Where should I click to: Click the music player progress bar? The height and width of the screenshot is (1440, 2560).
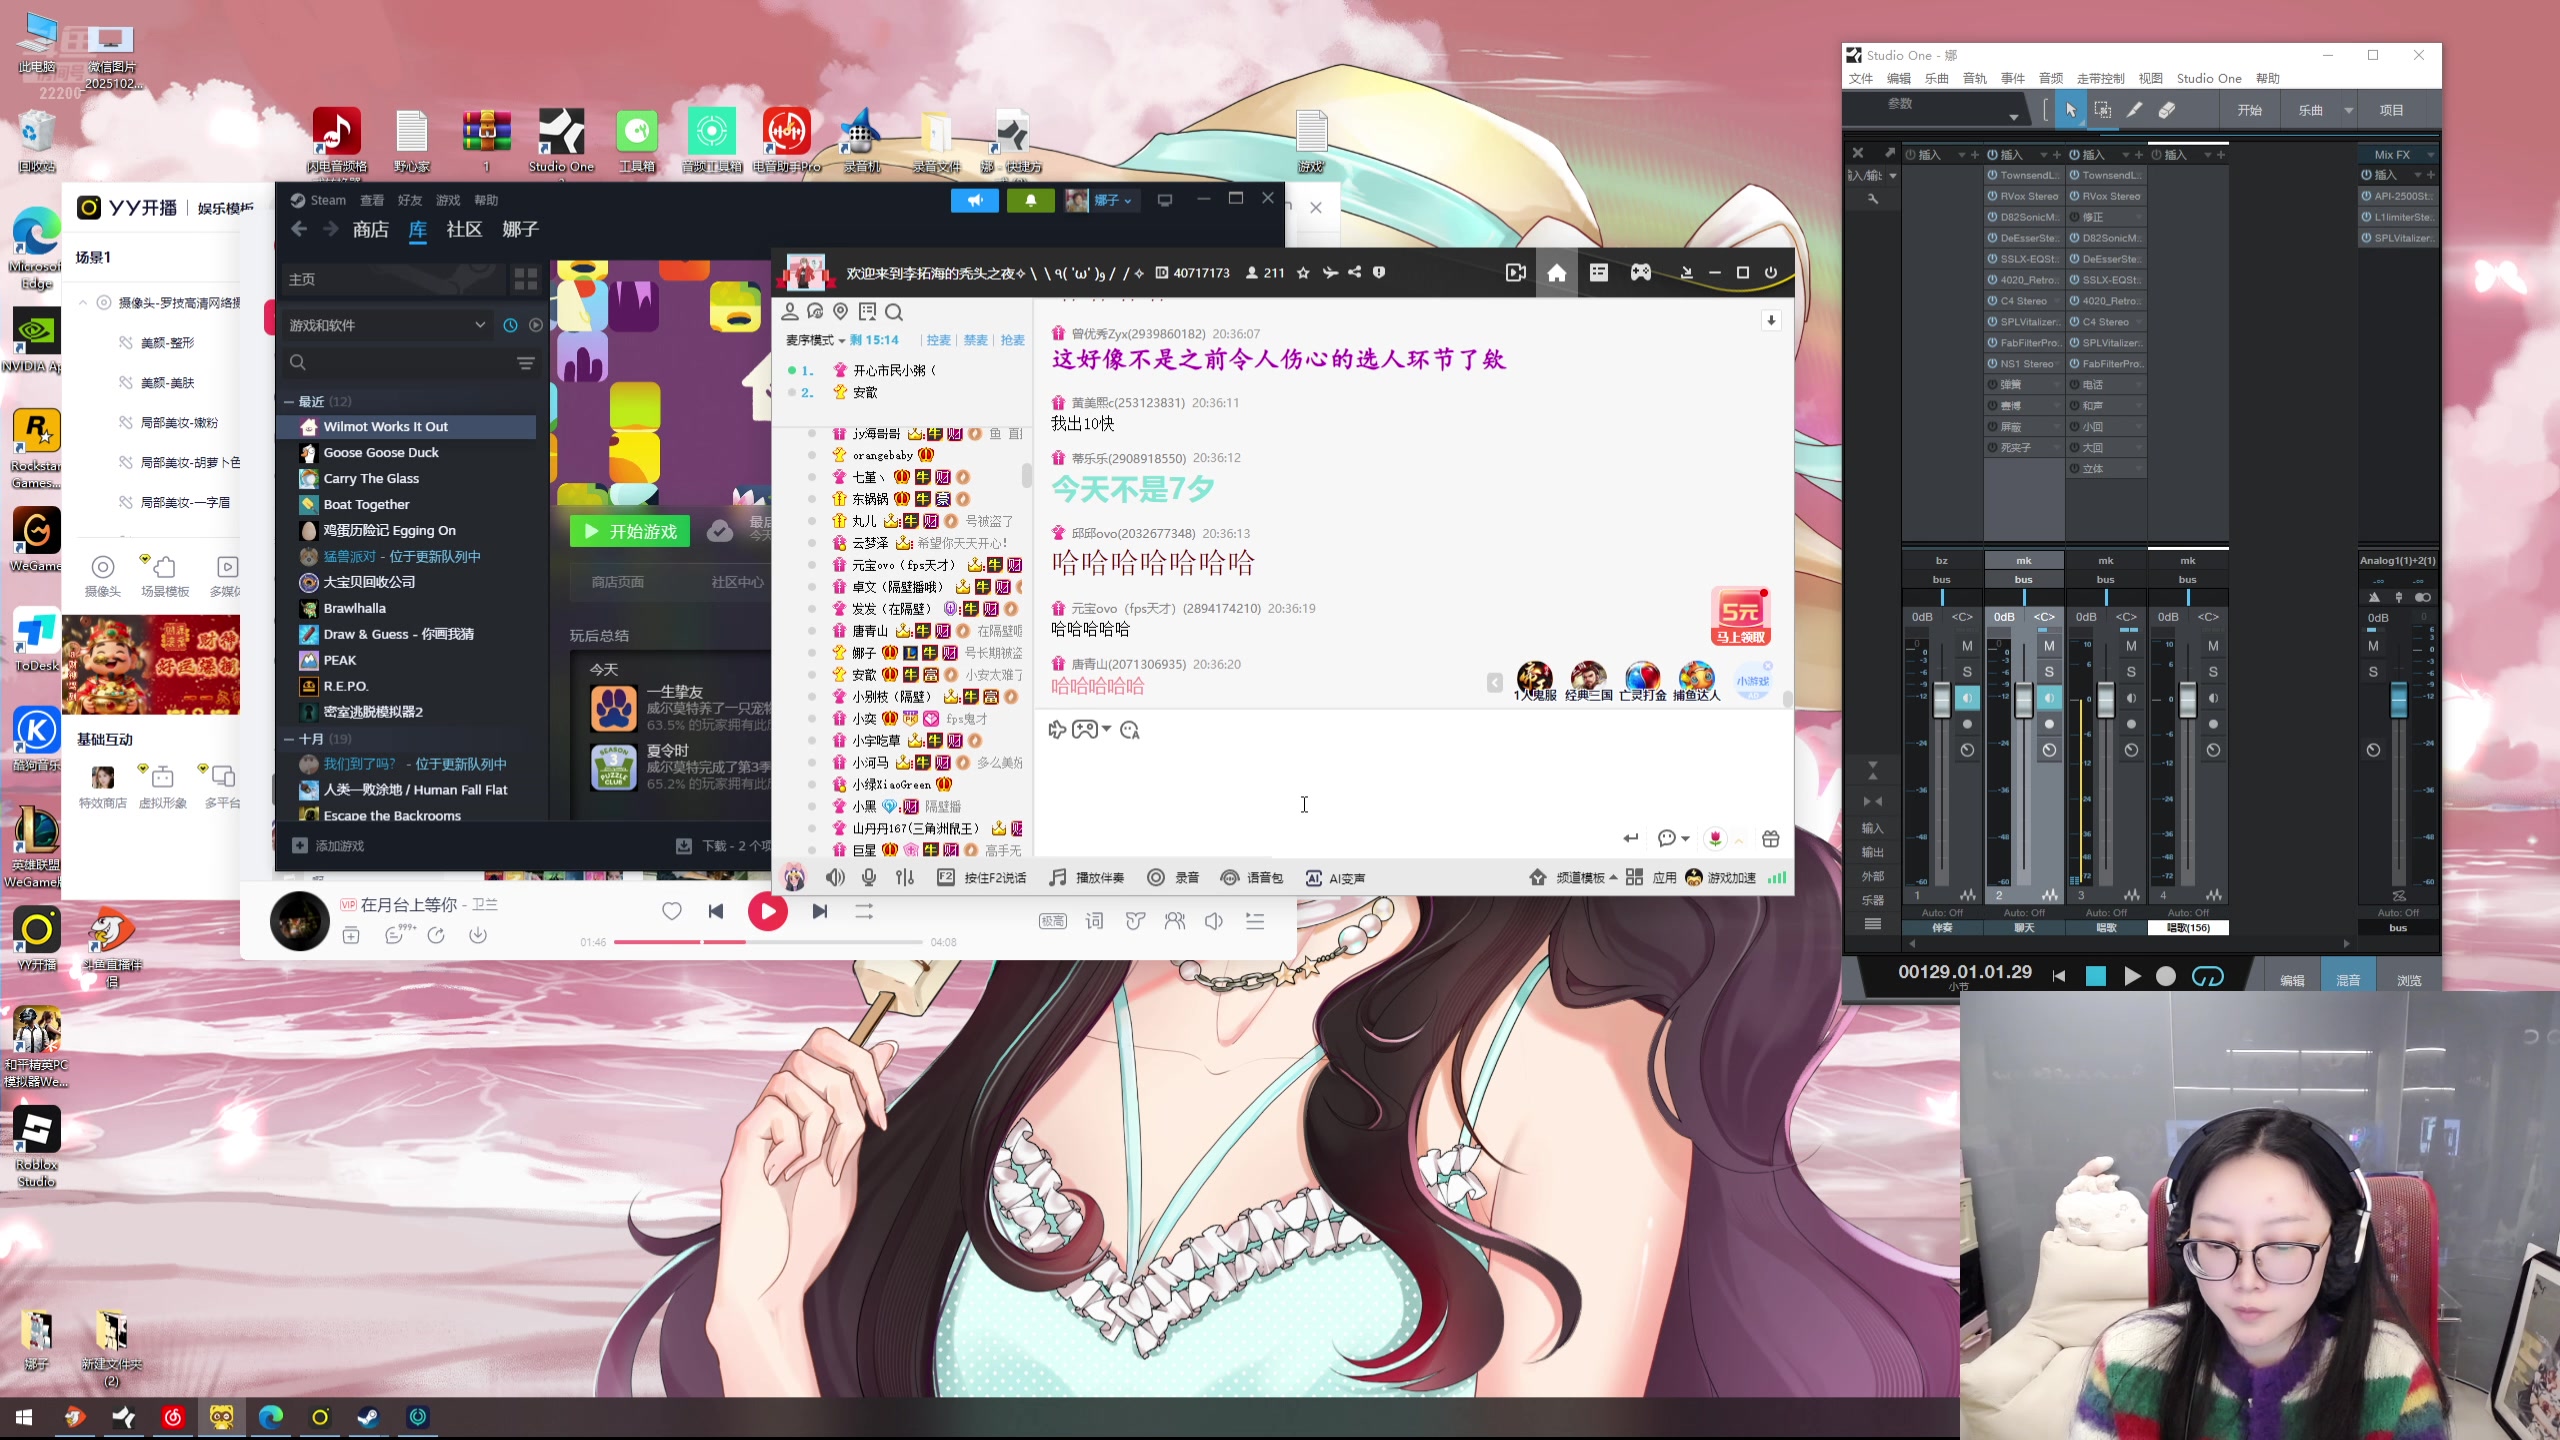(767, 942)
